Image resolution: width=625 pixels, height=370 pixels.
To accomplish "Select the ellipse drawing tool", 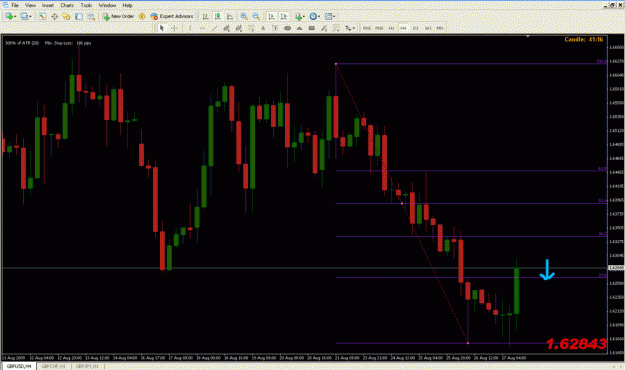I will [287, 28].
